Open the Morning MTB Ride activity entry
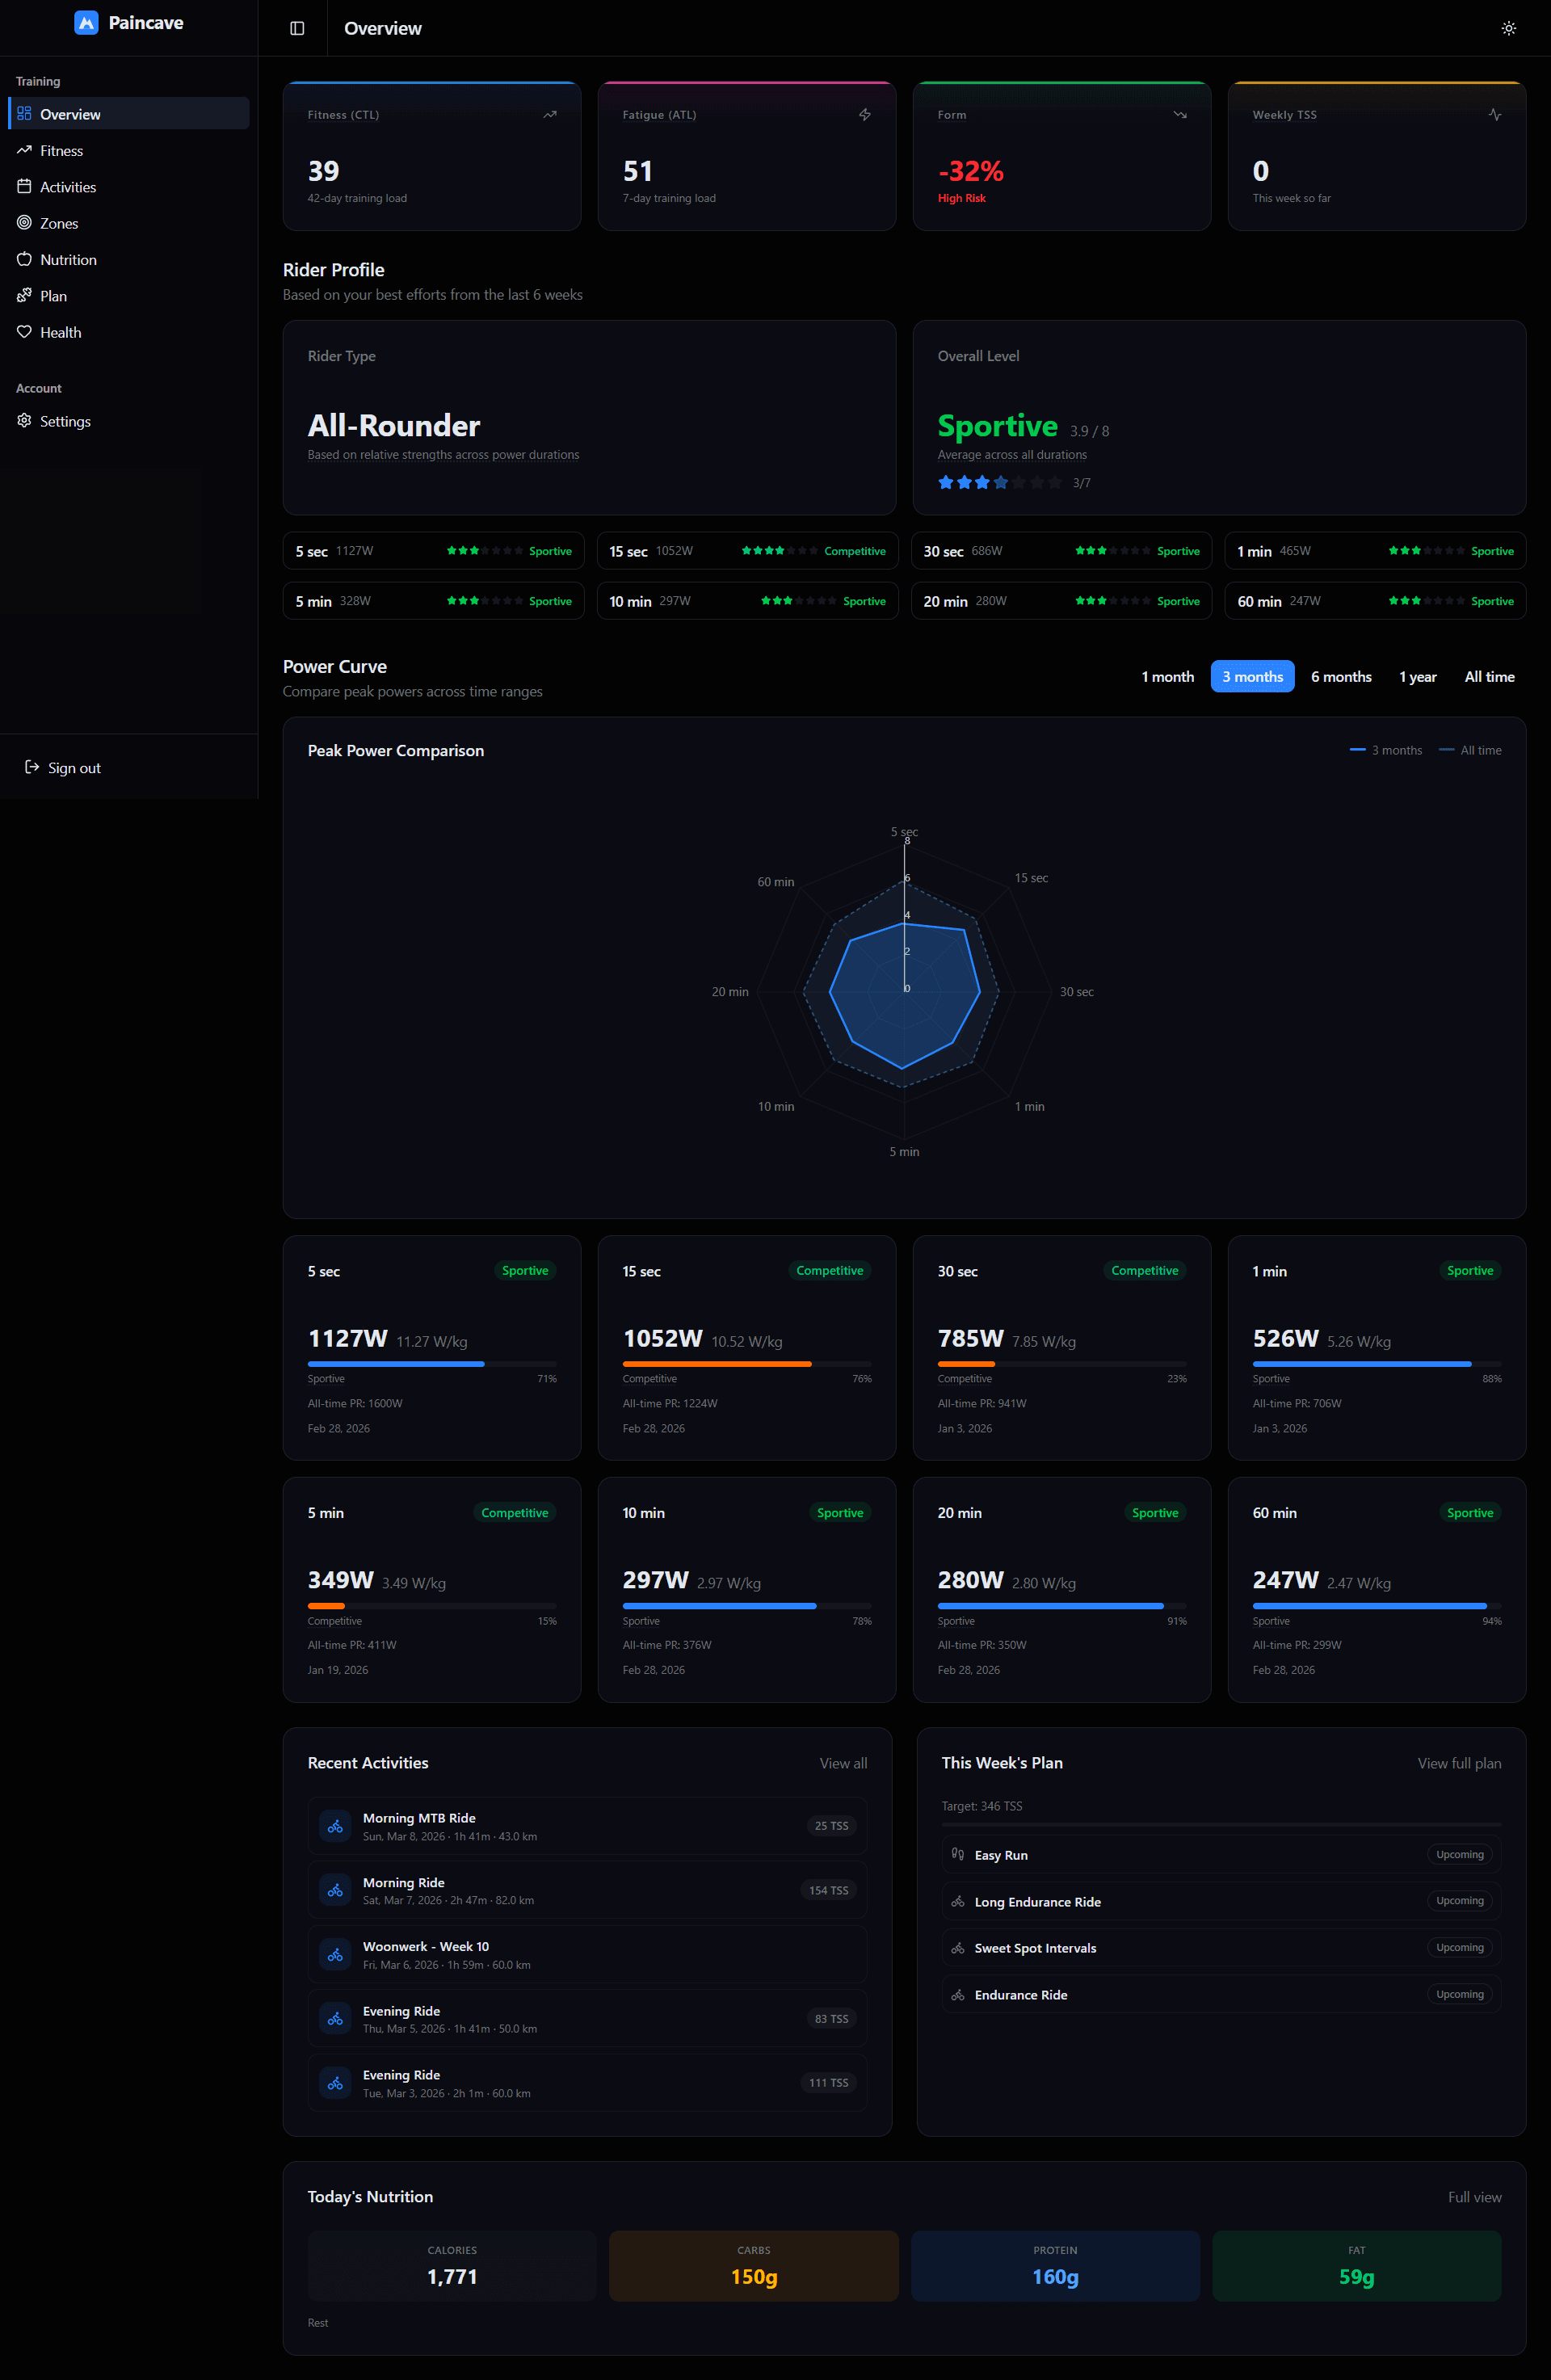The image size is (1551, 2380). tap(587, 1826)
